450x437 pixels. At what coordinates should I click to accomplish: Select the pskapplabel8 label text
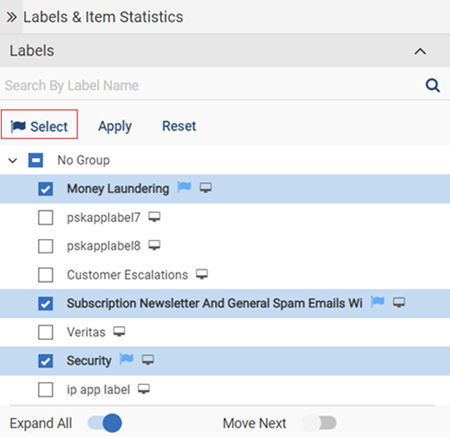pos(103,247)
